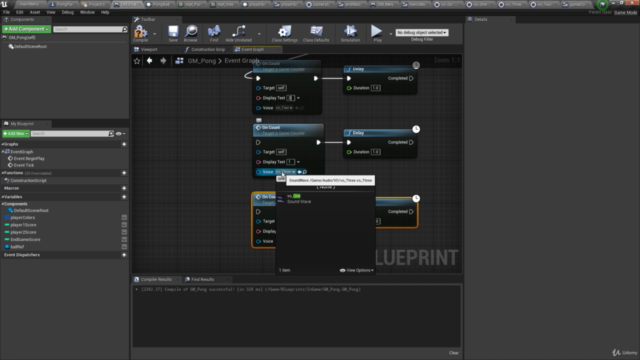The height and width of the screenshot is (360, 640).
Task: Select DefaultSceneRoot in Components panel
Action: tap(31, 47)
